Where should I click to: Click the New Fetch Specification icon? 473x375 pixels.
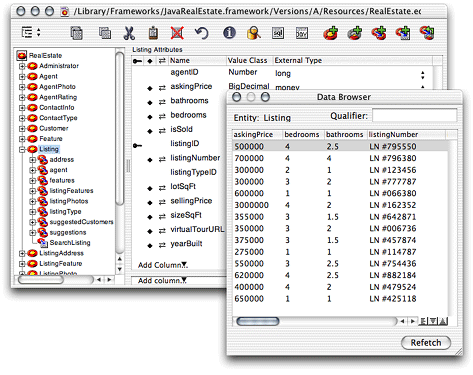point(403,33)
